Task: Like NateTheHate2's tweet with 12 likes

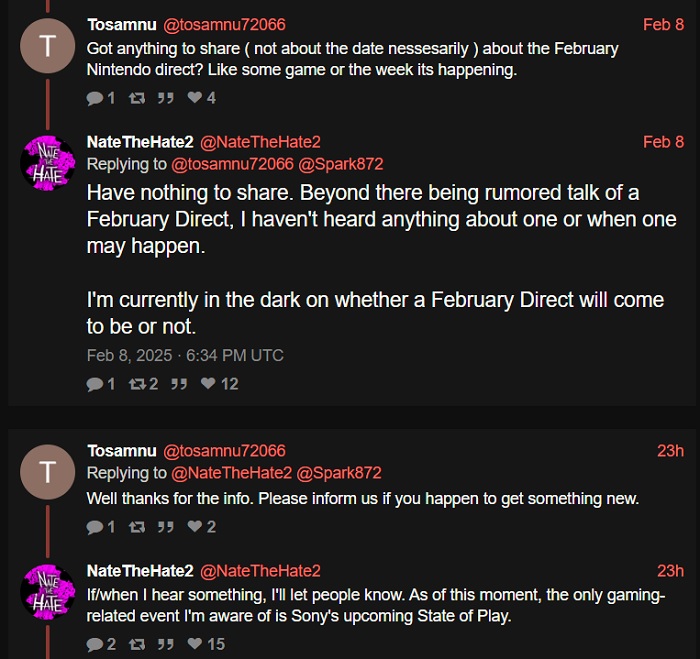Action: click(x=208, y=383)
